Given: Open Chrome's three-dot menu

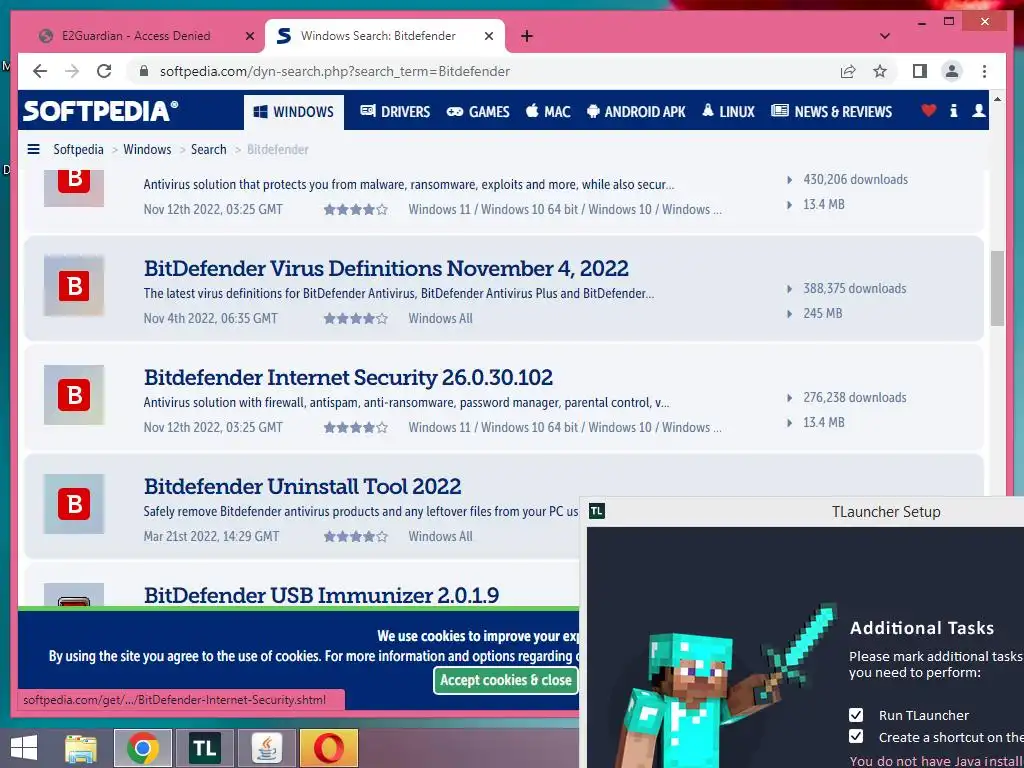Looking at the screenshot, I should [984, 71].
